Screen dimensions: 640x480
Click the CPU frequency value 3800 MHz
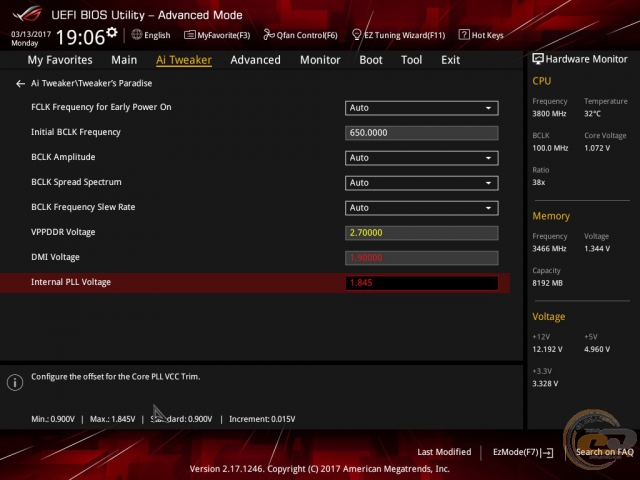pyautogui.click(x=549, y=114)
